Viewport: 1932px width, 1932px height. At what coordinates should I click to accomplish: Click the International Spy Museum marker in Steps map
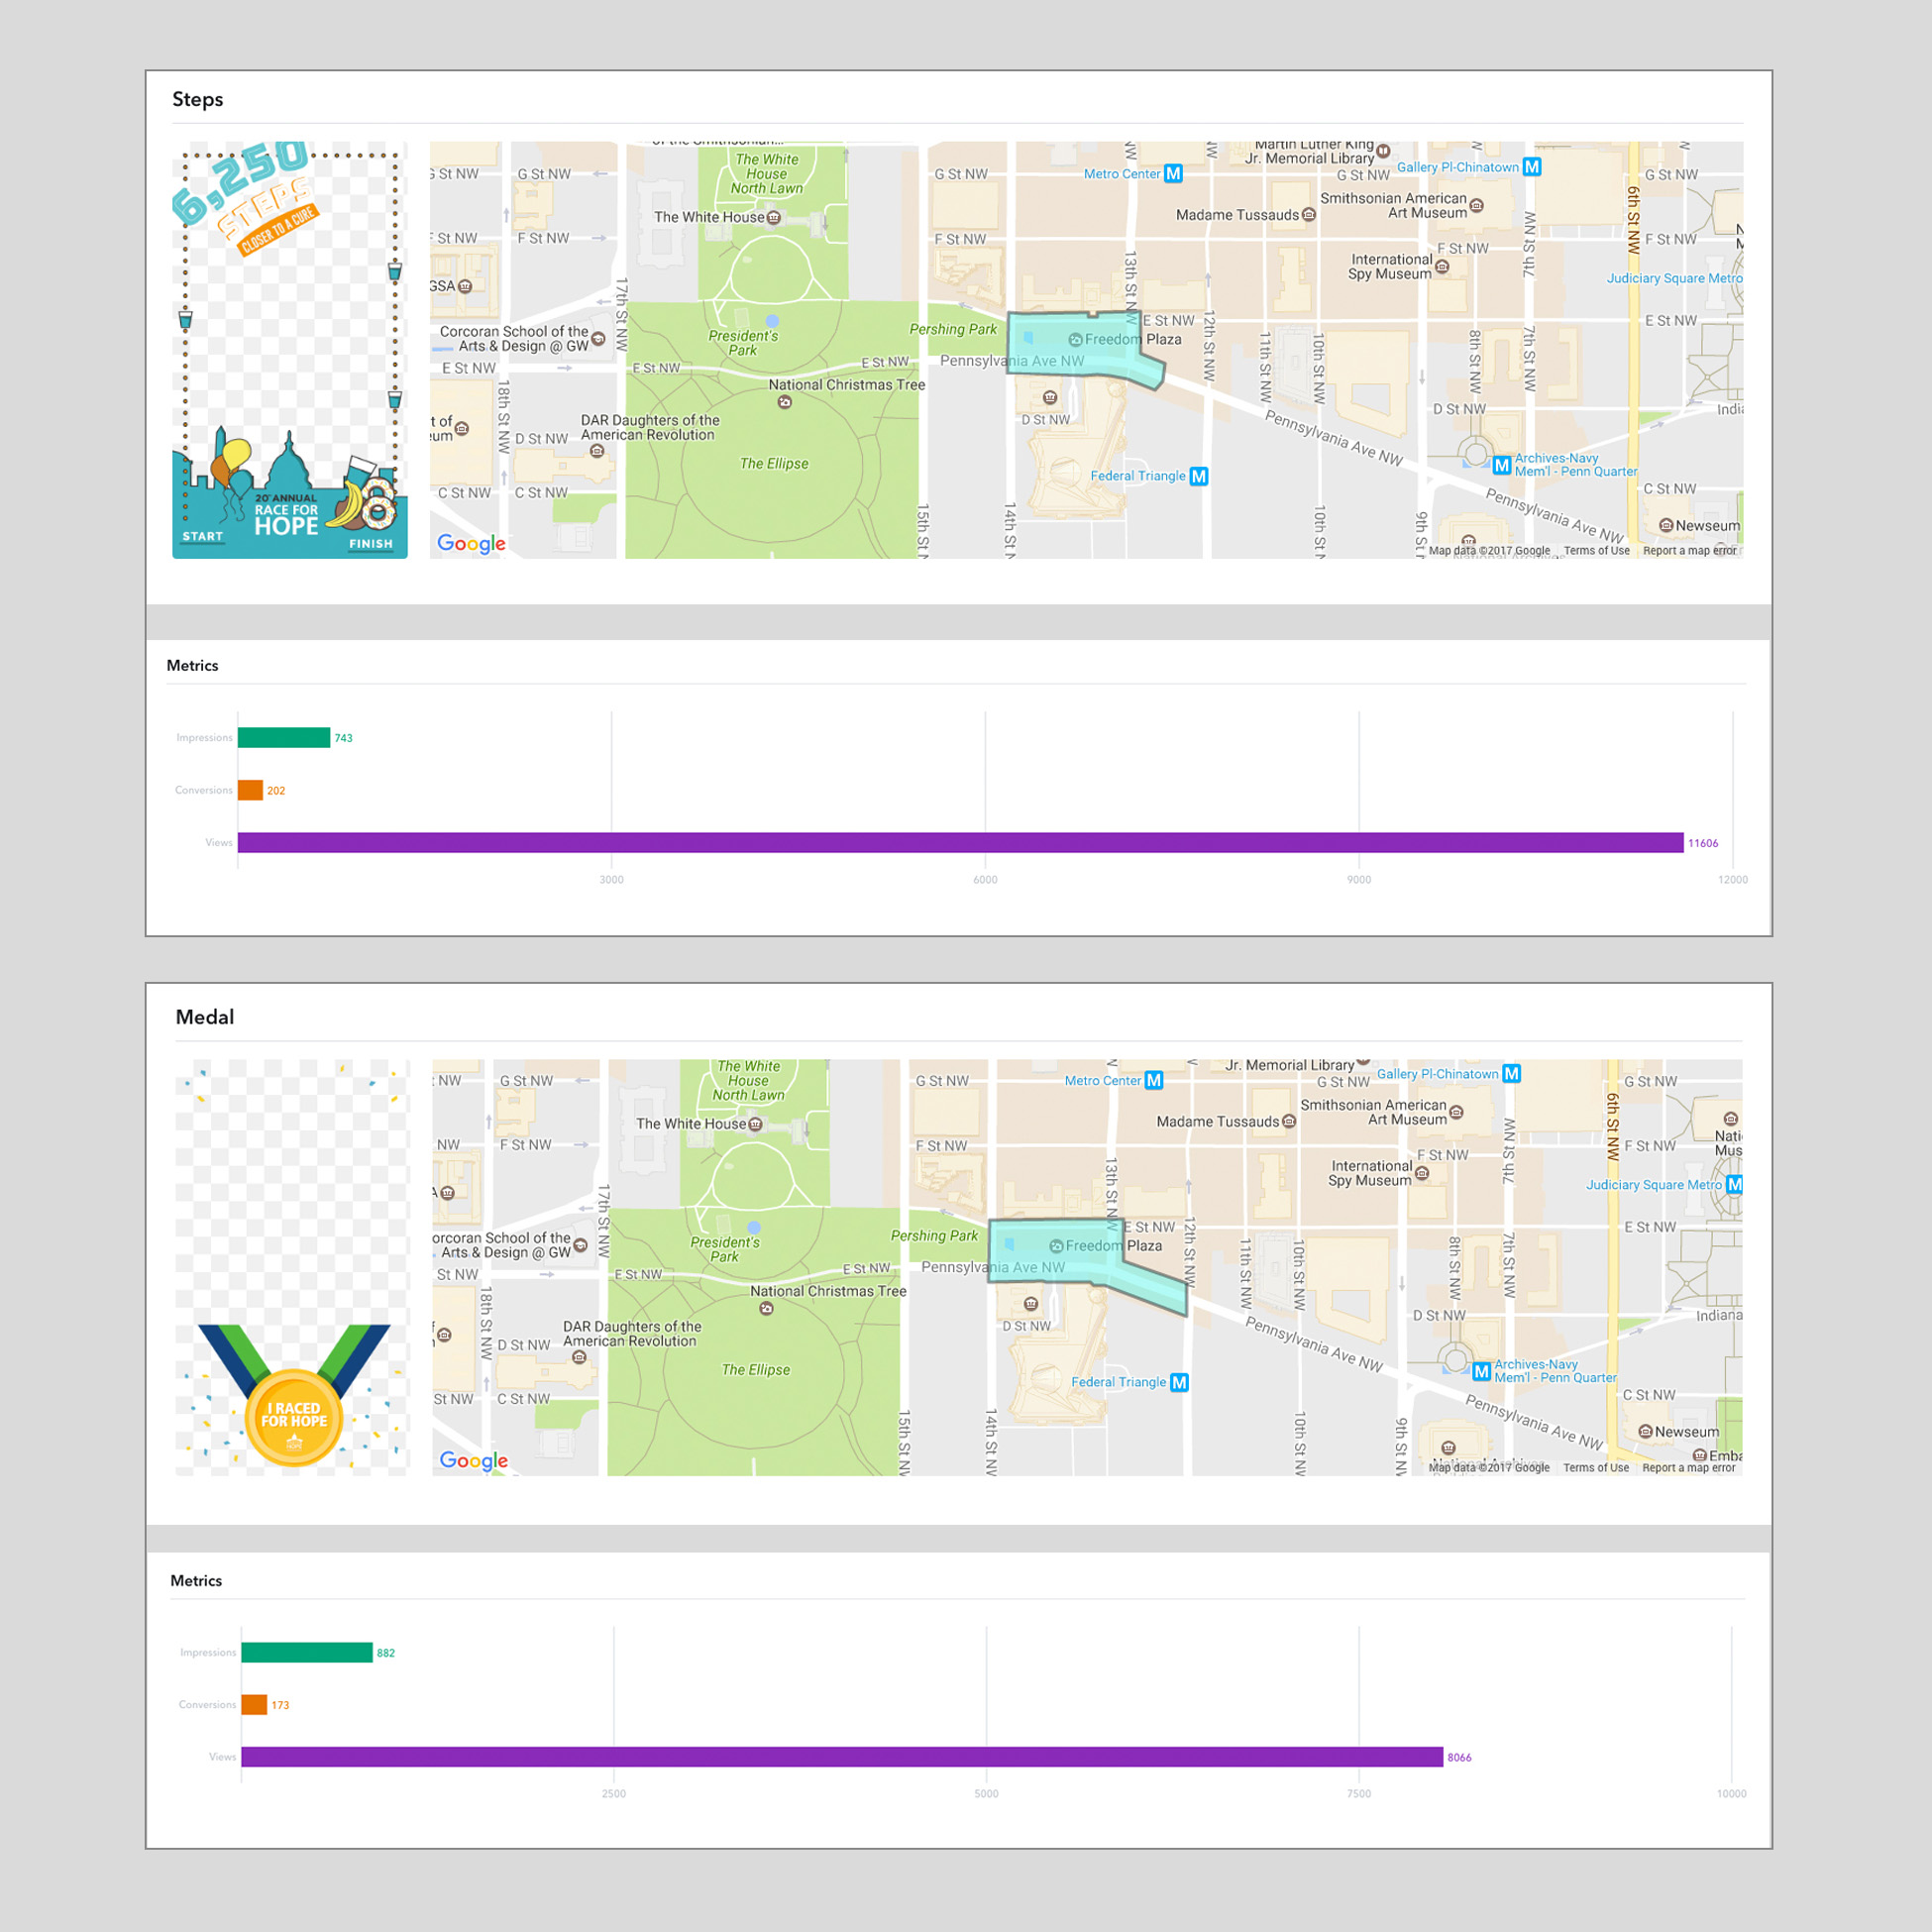click(1442, 267)
